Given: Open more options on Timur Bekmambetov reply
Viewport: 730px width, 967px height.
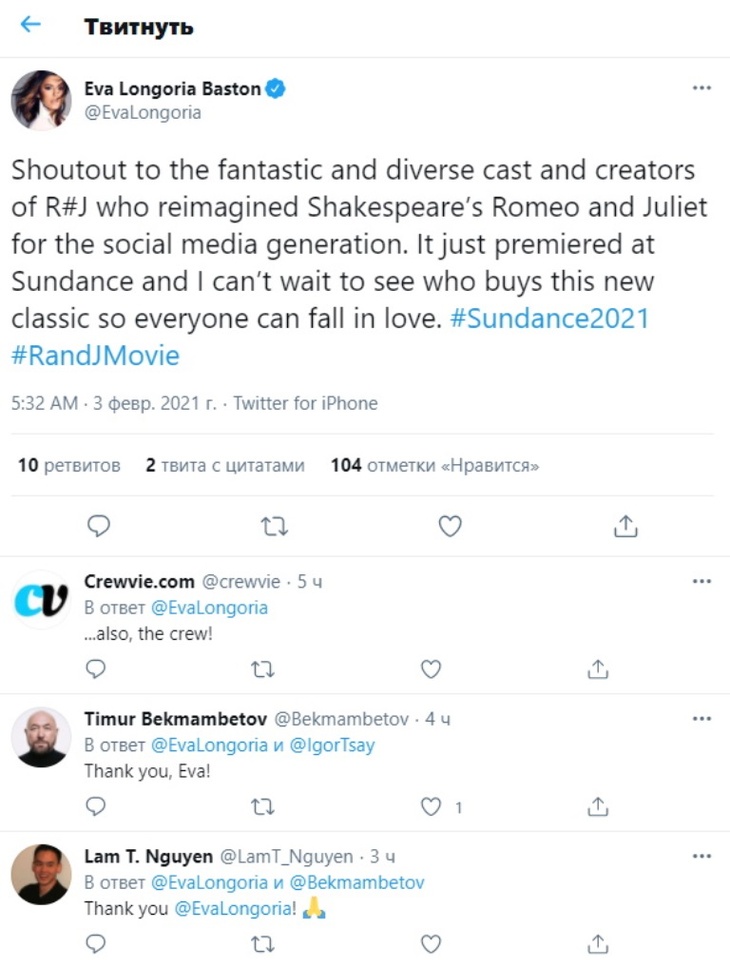Looking at the screenshot, I should tap(702, 719).
